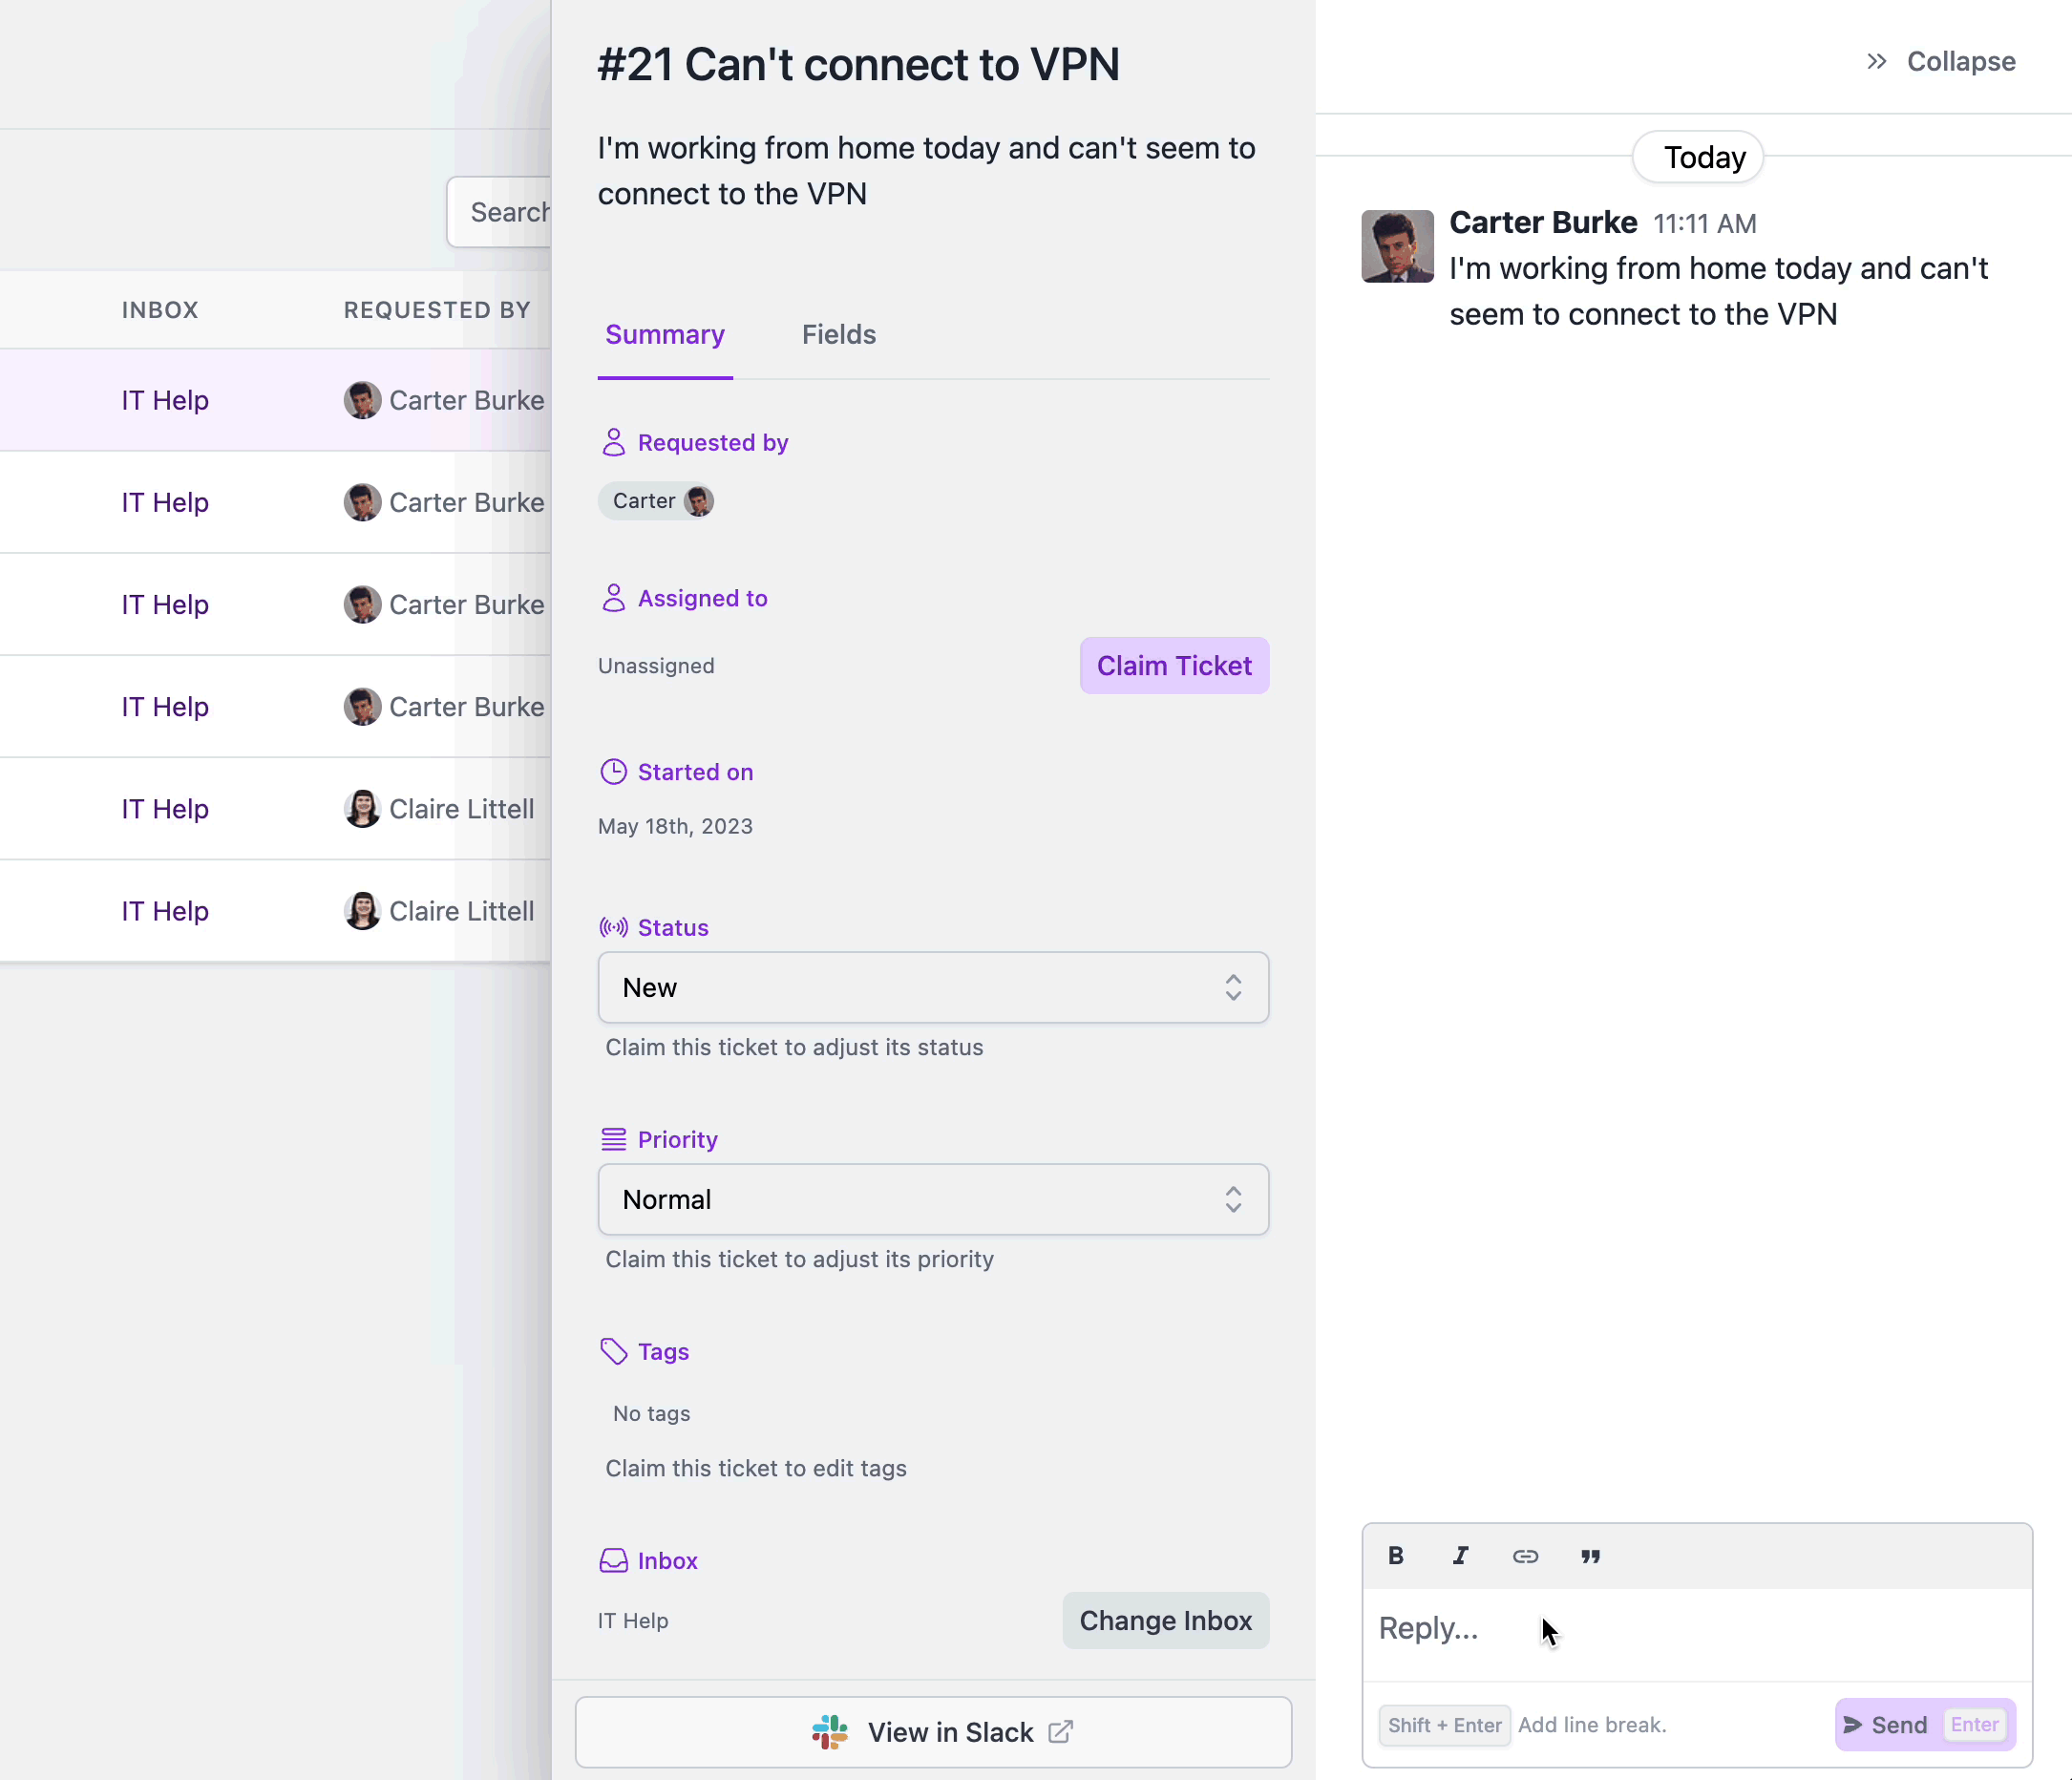Toggle bold formatting in reply editor

[1395, 1556]
